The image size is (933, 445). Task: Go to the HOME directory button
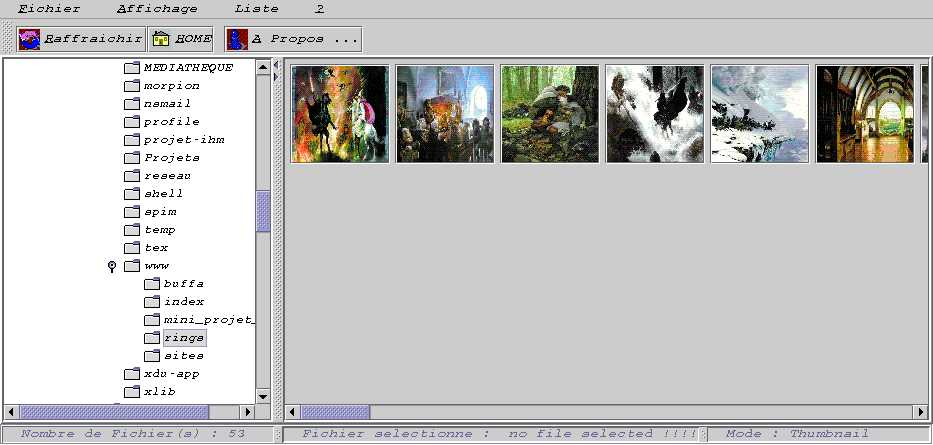pos(181,39)
